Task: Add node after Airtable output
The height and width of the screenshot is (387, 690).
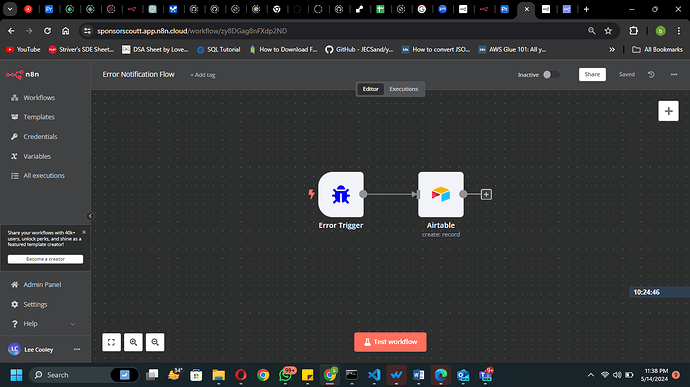Action: tap(486, 194)
